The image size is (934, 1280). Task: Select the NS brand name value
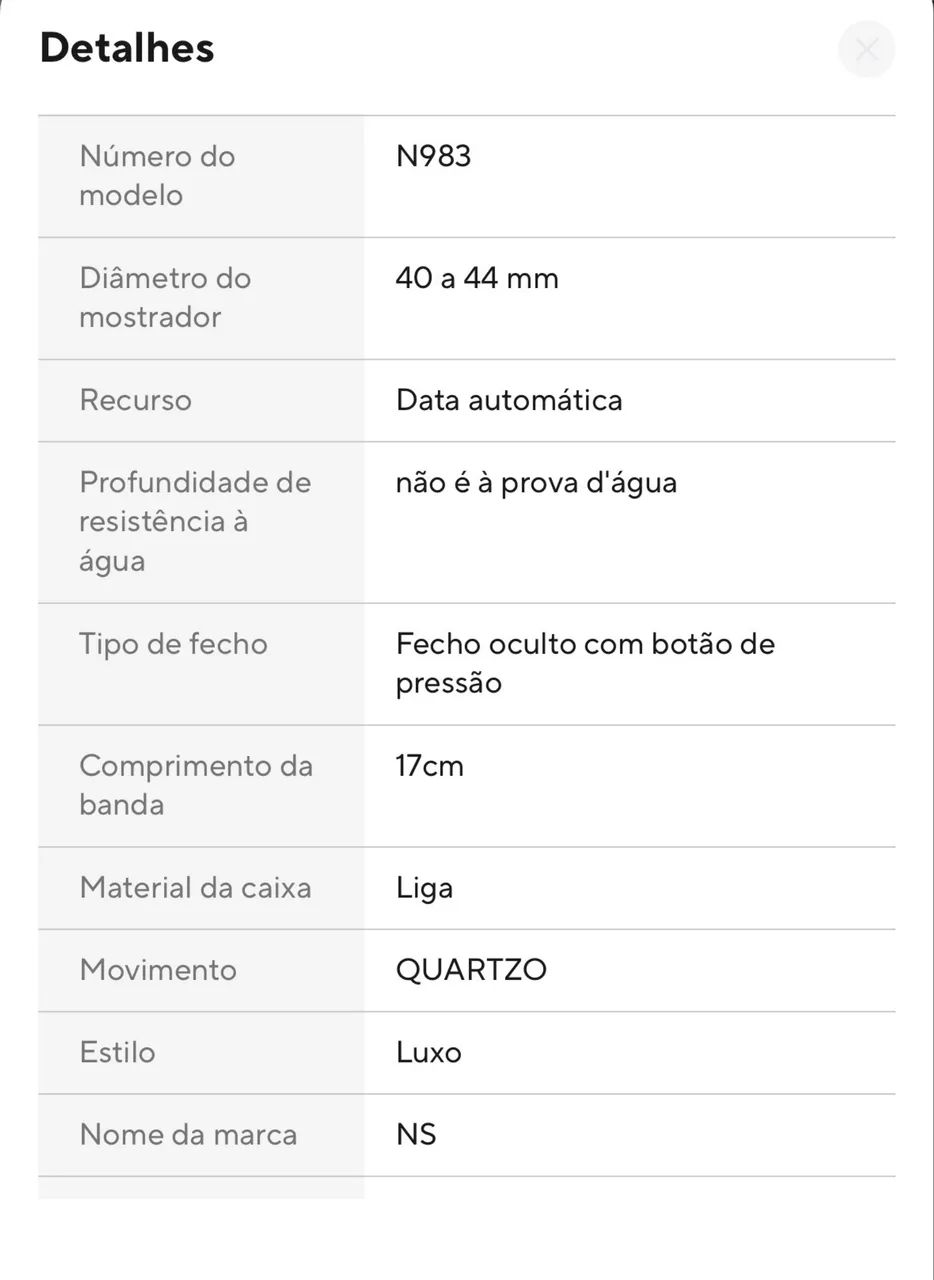tap(416, 1134)
